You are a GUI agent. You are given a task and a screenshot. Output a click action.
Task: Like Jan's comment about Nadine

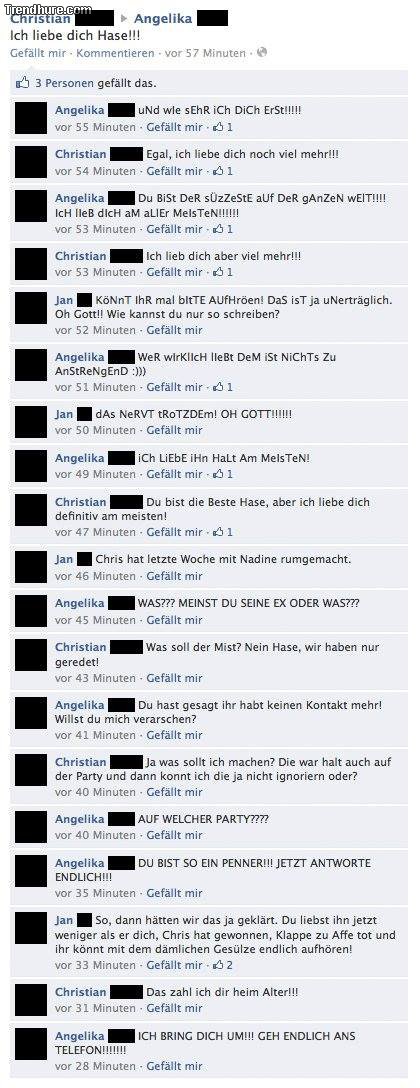[174, 576]
